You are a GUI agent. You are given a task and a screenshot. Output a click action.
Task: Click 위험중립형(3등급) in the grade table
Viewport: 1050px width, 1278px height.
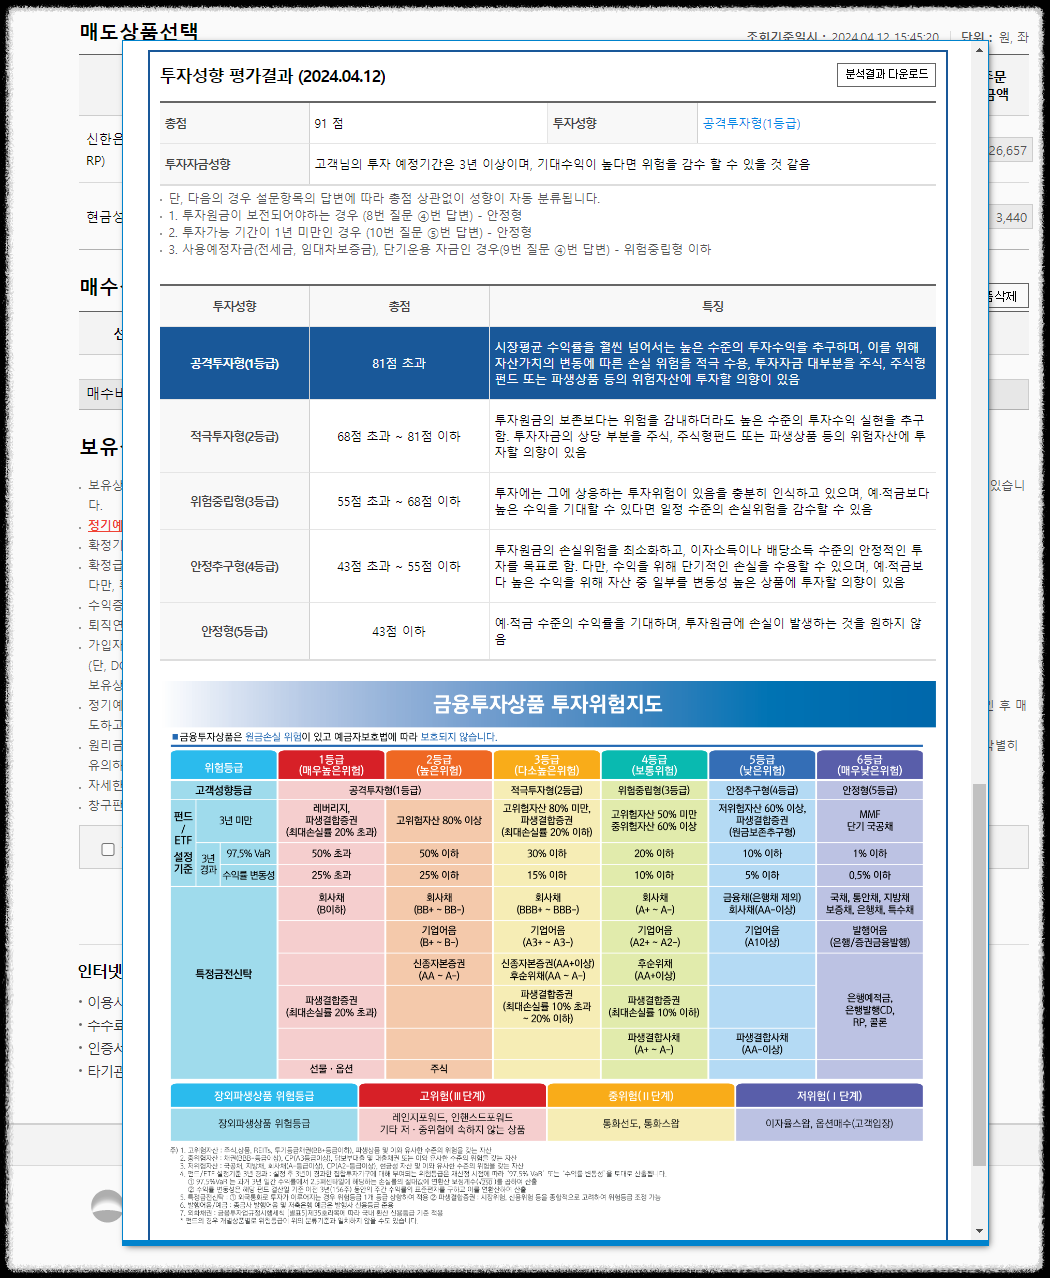tap(235, 501)
